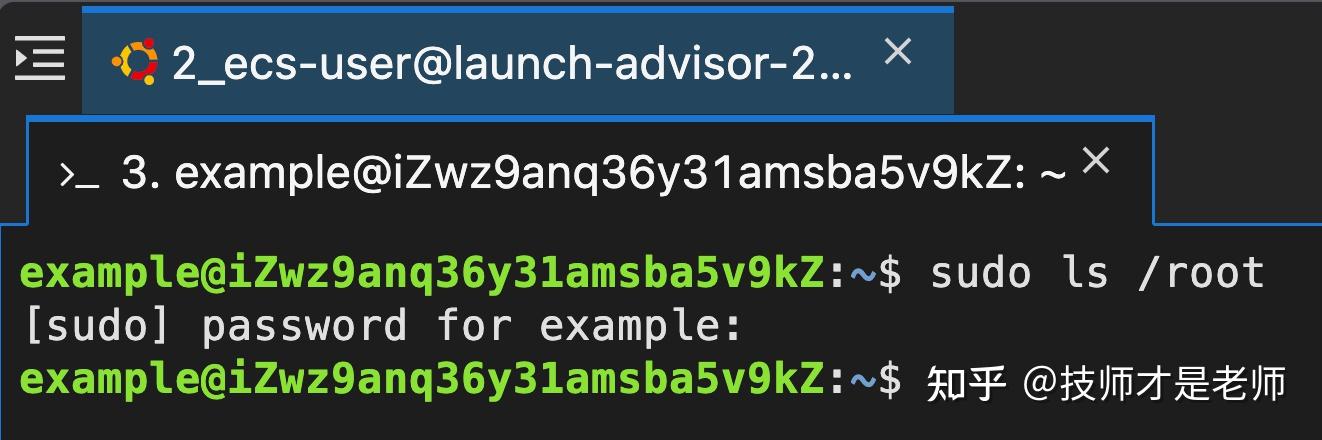The width and height of the screenshot is (1322, 440).
Task: Toggle the sidebar list icon
Action: [40, 58]
